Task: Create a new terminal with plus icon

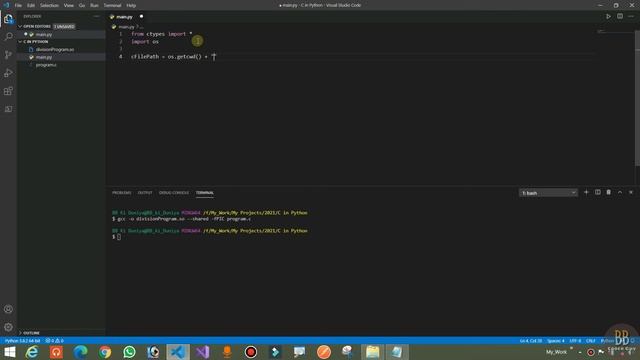Action: [586, 192]
